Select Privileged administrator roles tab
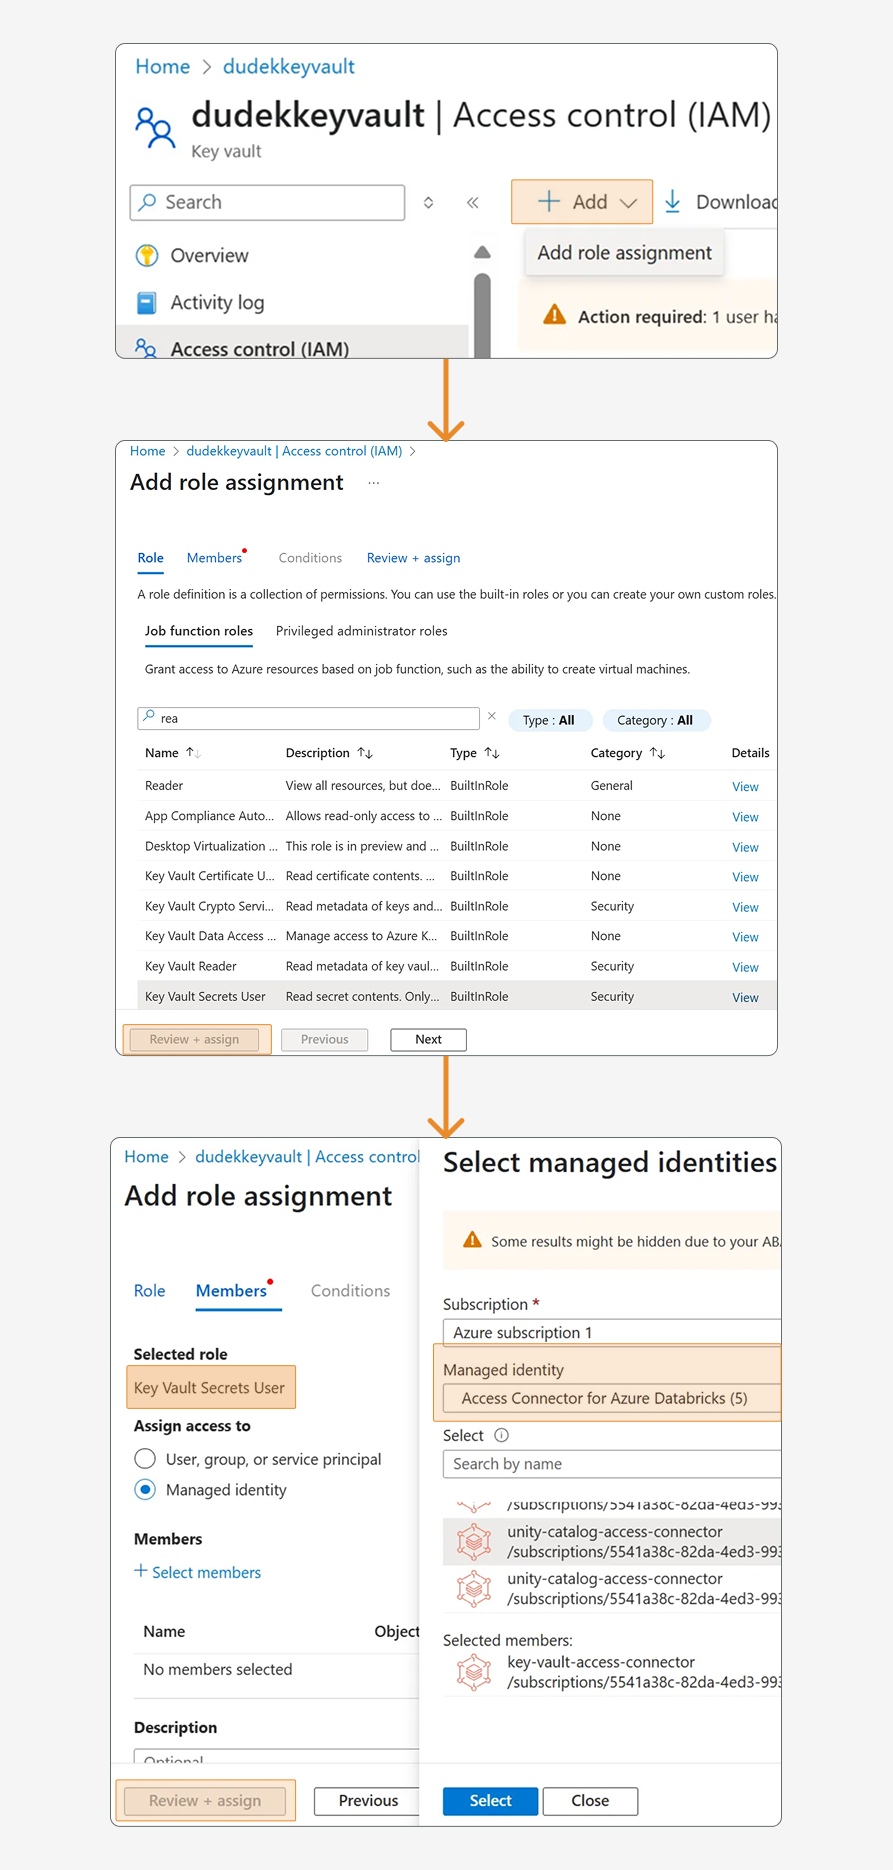The height and width of the screenshot is (1870, 893). pyautogui.click(x=361, y=631)
